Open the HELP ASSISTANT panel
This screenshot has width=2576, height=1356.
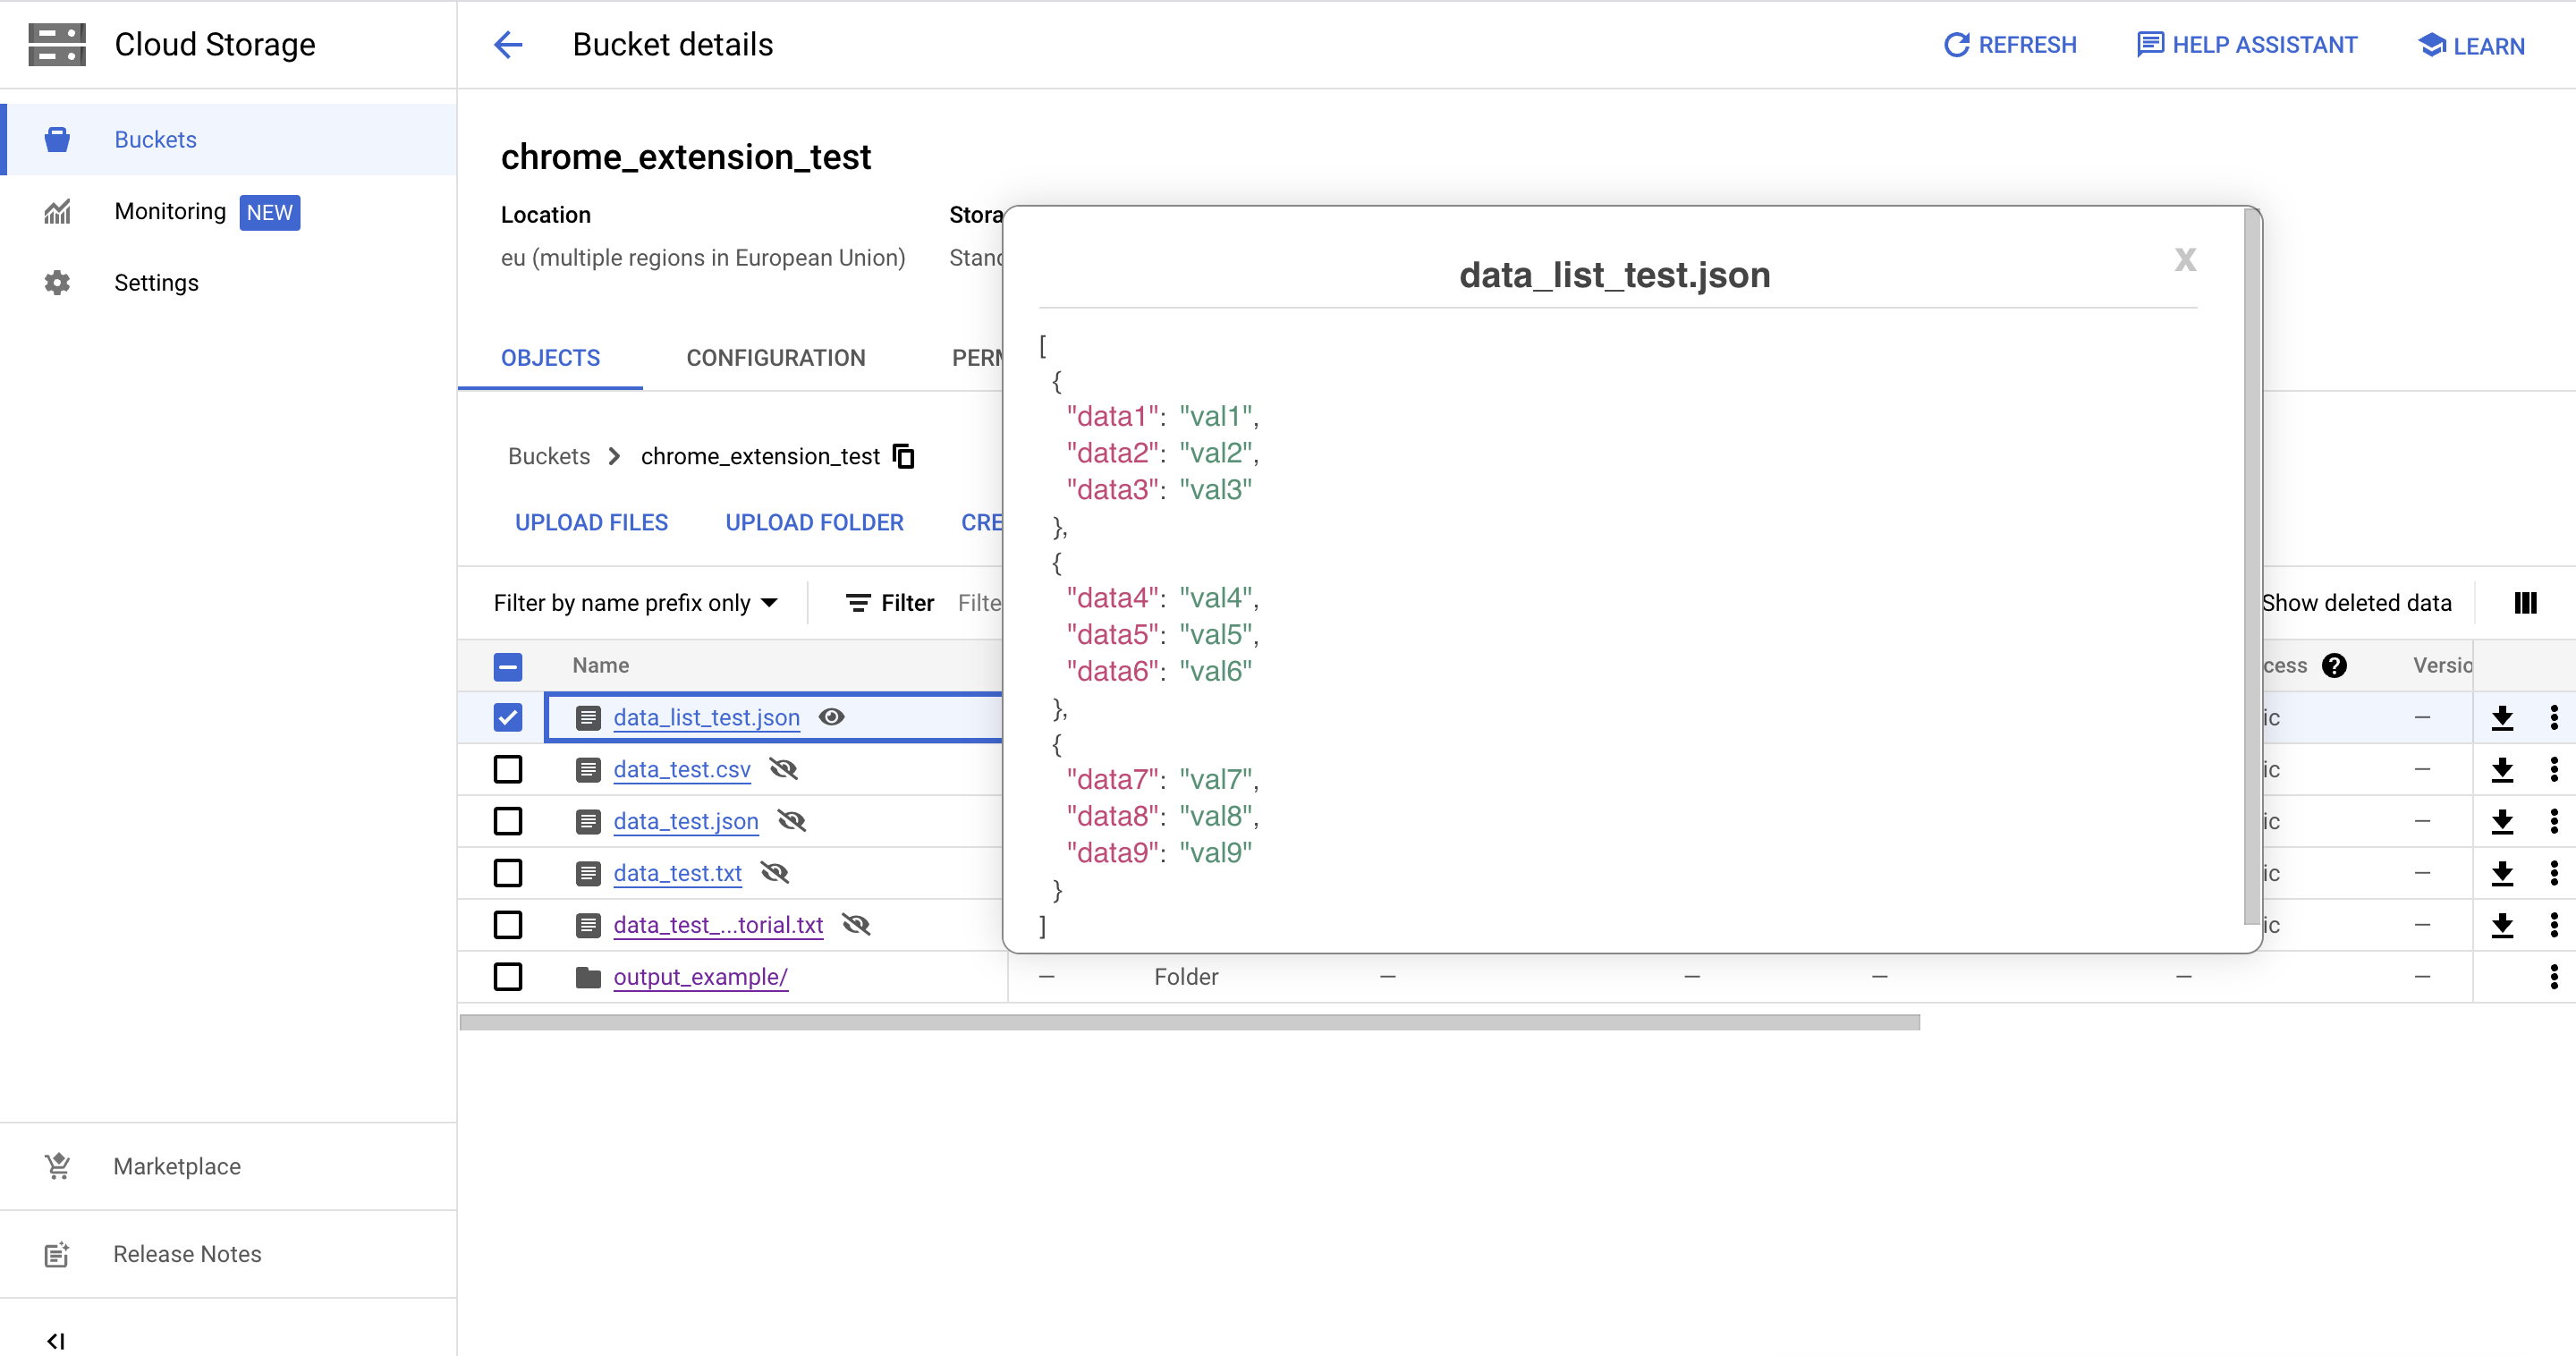pyautogui.click(x=2246, y=45)
